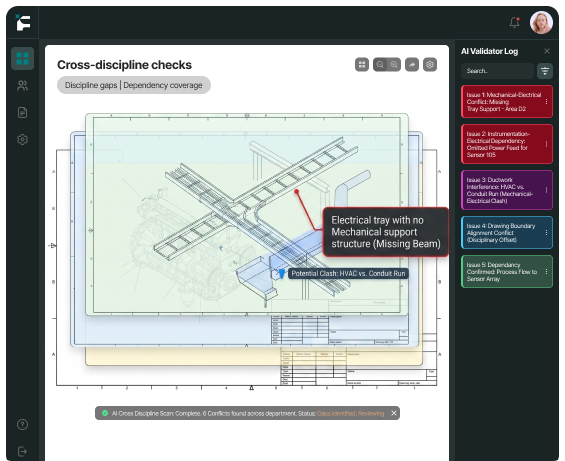
Task: Open the documents icon in sidebar
Action: coord(22,112)
